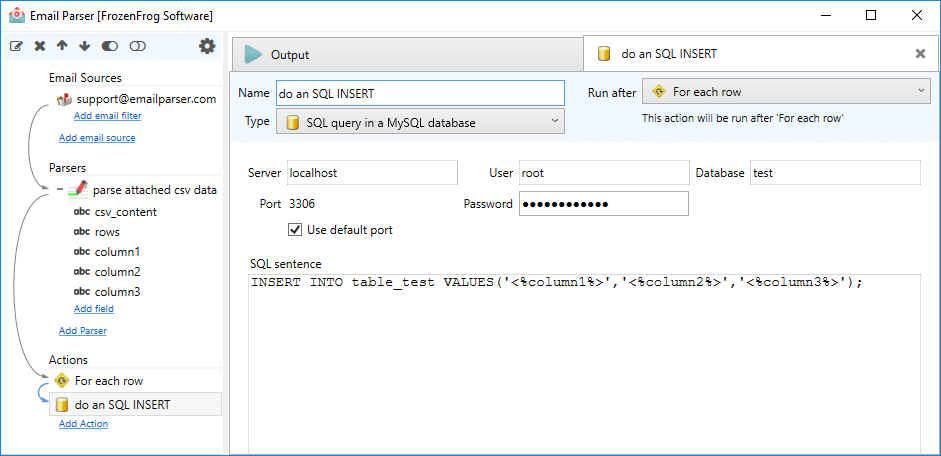
Task: Click the mailbox icon beside support@emailparser.com
Action: pos(64,100)
